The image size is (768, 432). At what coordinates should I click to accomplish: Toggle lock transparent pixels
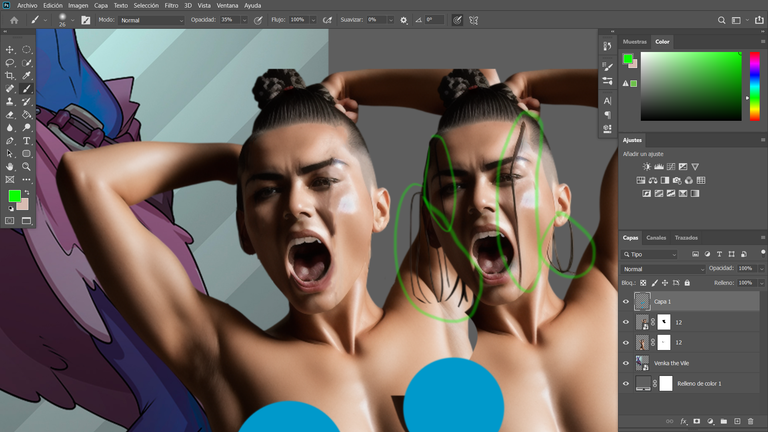point(643,283)
